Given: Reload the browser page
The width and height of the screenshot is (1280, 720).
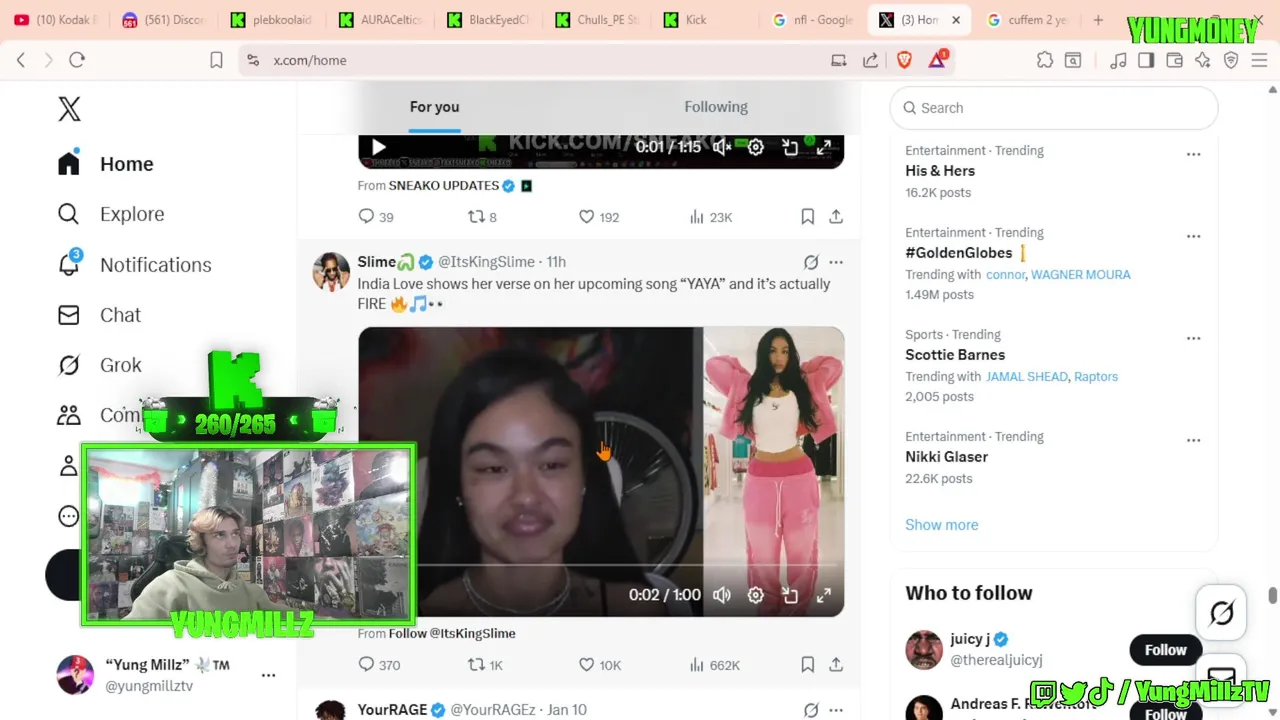Looking at the screenshot, I should 77,60.
